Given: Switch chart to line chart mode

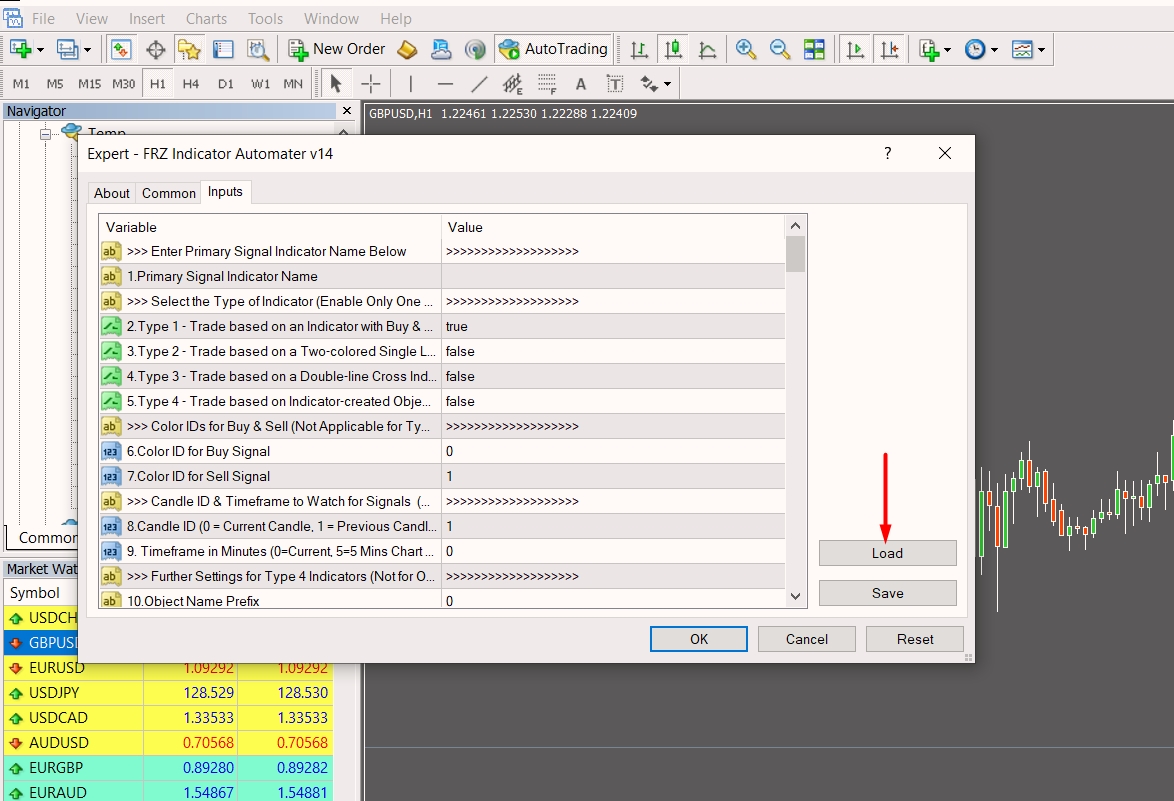Looking at the screenshot, I should [x=708, y=49].
